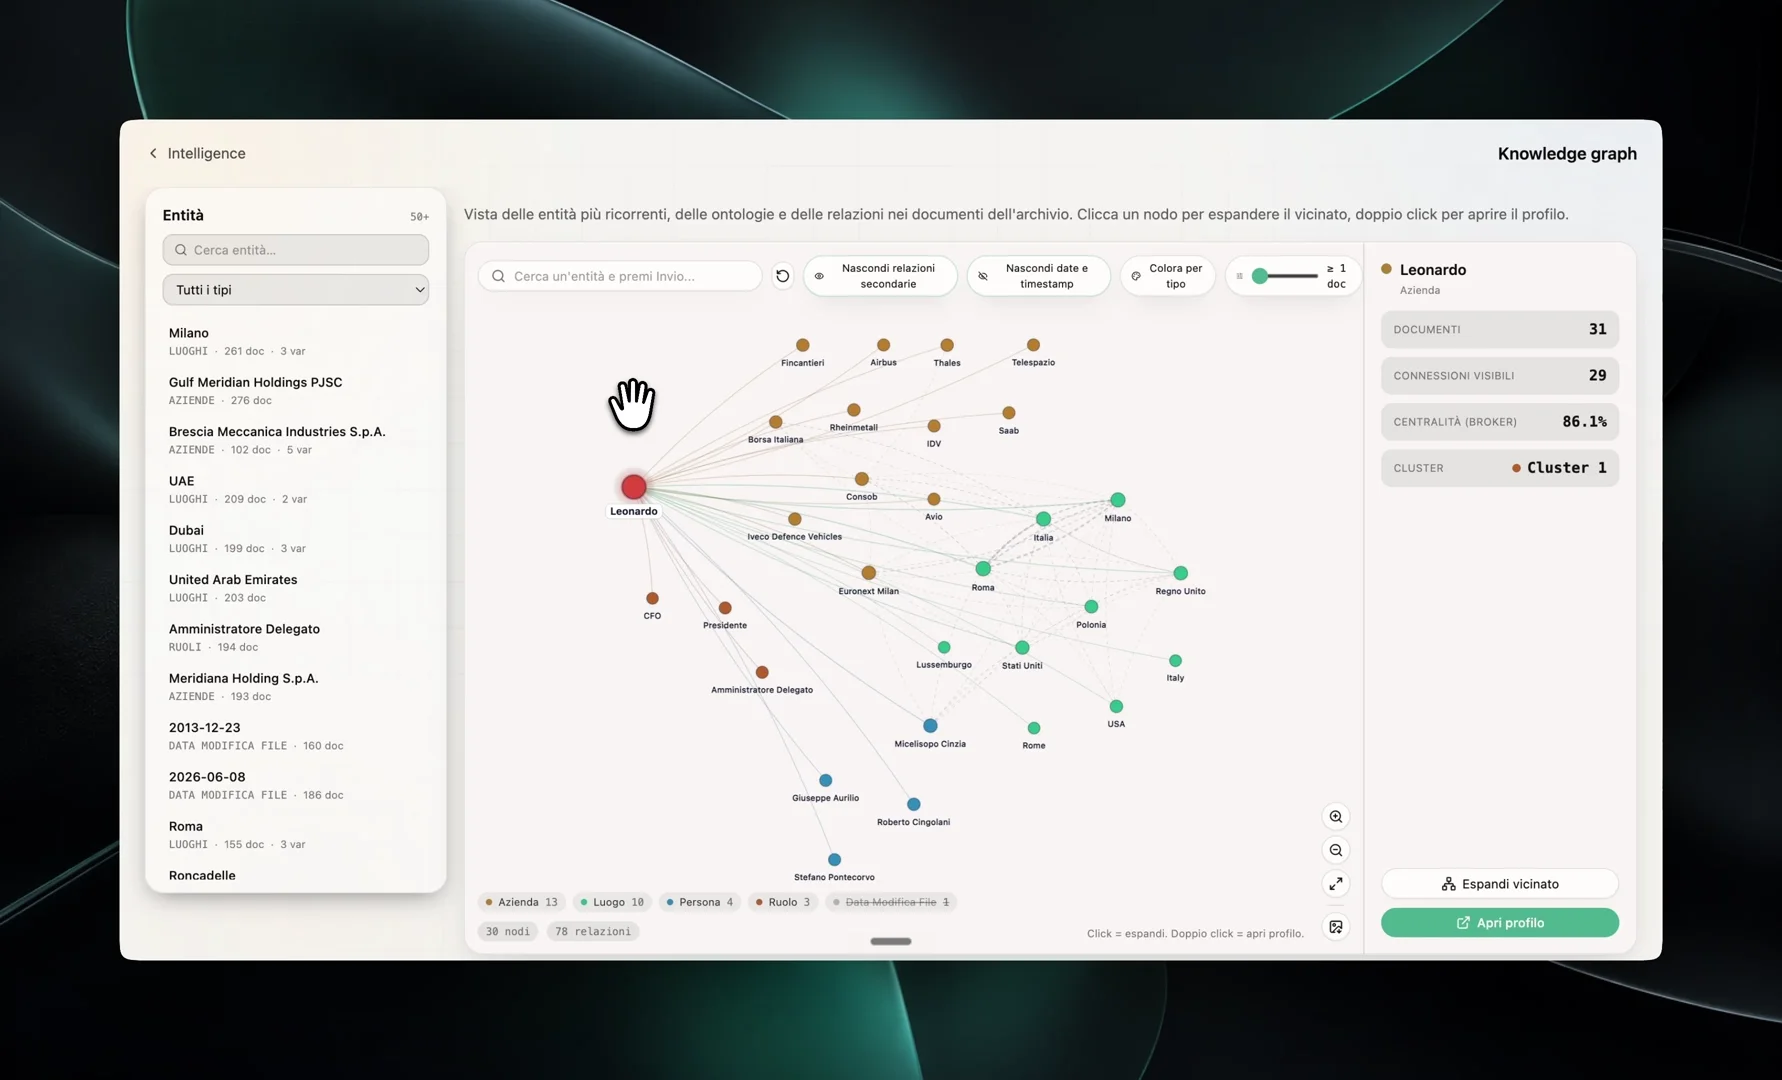
Task: Click the green Apri profilo button
Action: point(1500,923)
